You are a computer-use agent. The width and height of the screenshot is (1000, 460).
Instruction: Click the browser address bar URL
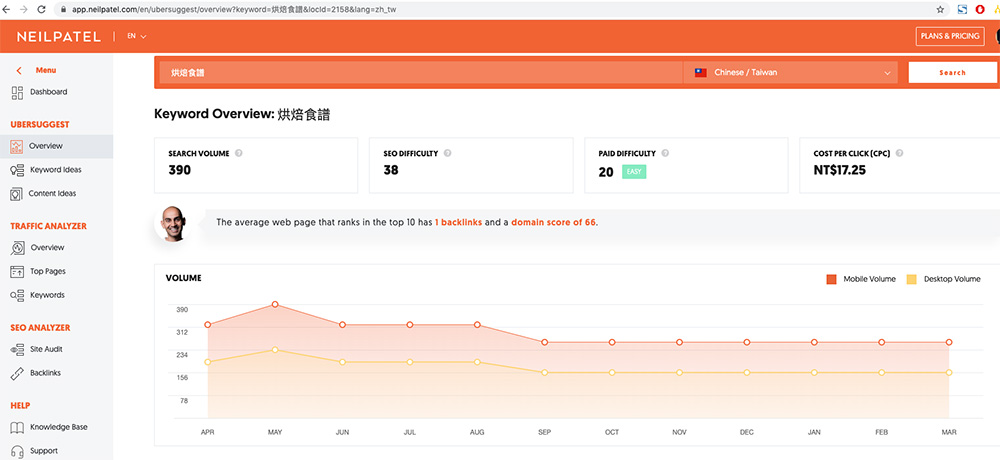click(234, 10)
